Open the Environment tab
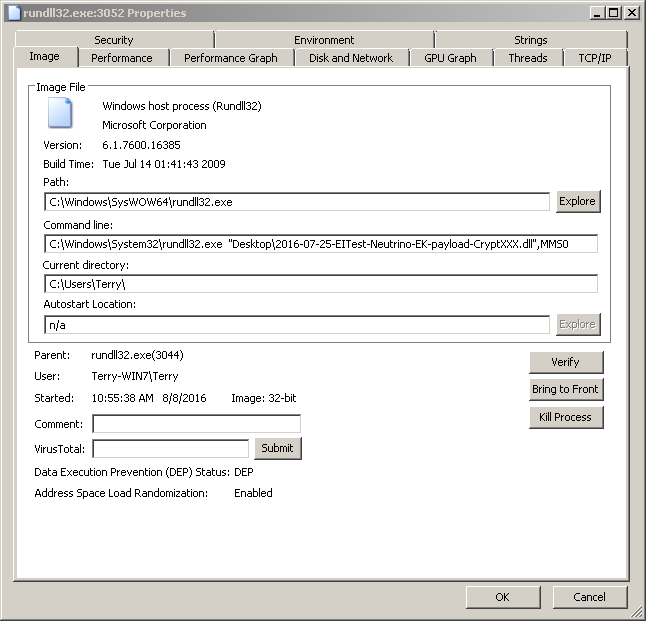Viewport: 646px width, 621px height. 324,40
